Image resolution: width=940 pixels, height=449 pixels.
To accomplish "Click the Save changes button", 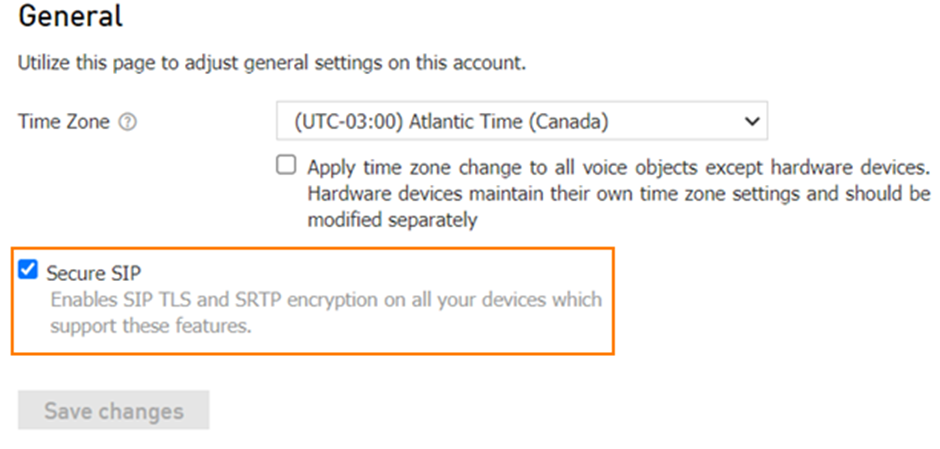I will (x=113, y=411).
